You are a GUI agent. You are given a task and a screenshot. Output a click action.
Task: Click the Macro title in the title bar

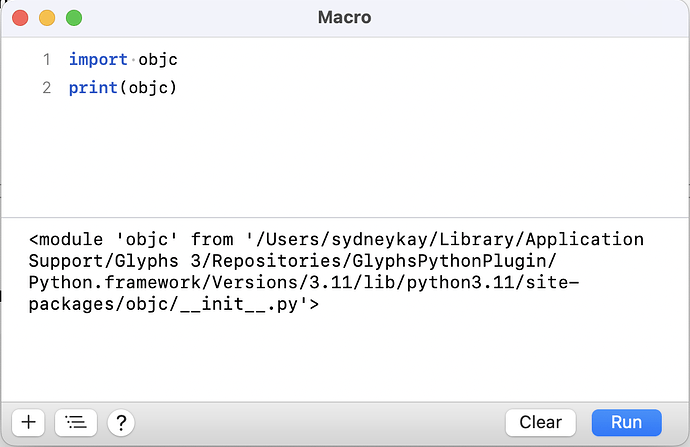click(344, 18)
